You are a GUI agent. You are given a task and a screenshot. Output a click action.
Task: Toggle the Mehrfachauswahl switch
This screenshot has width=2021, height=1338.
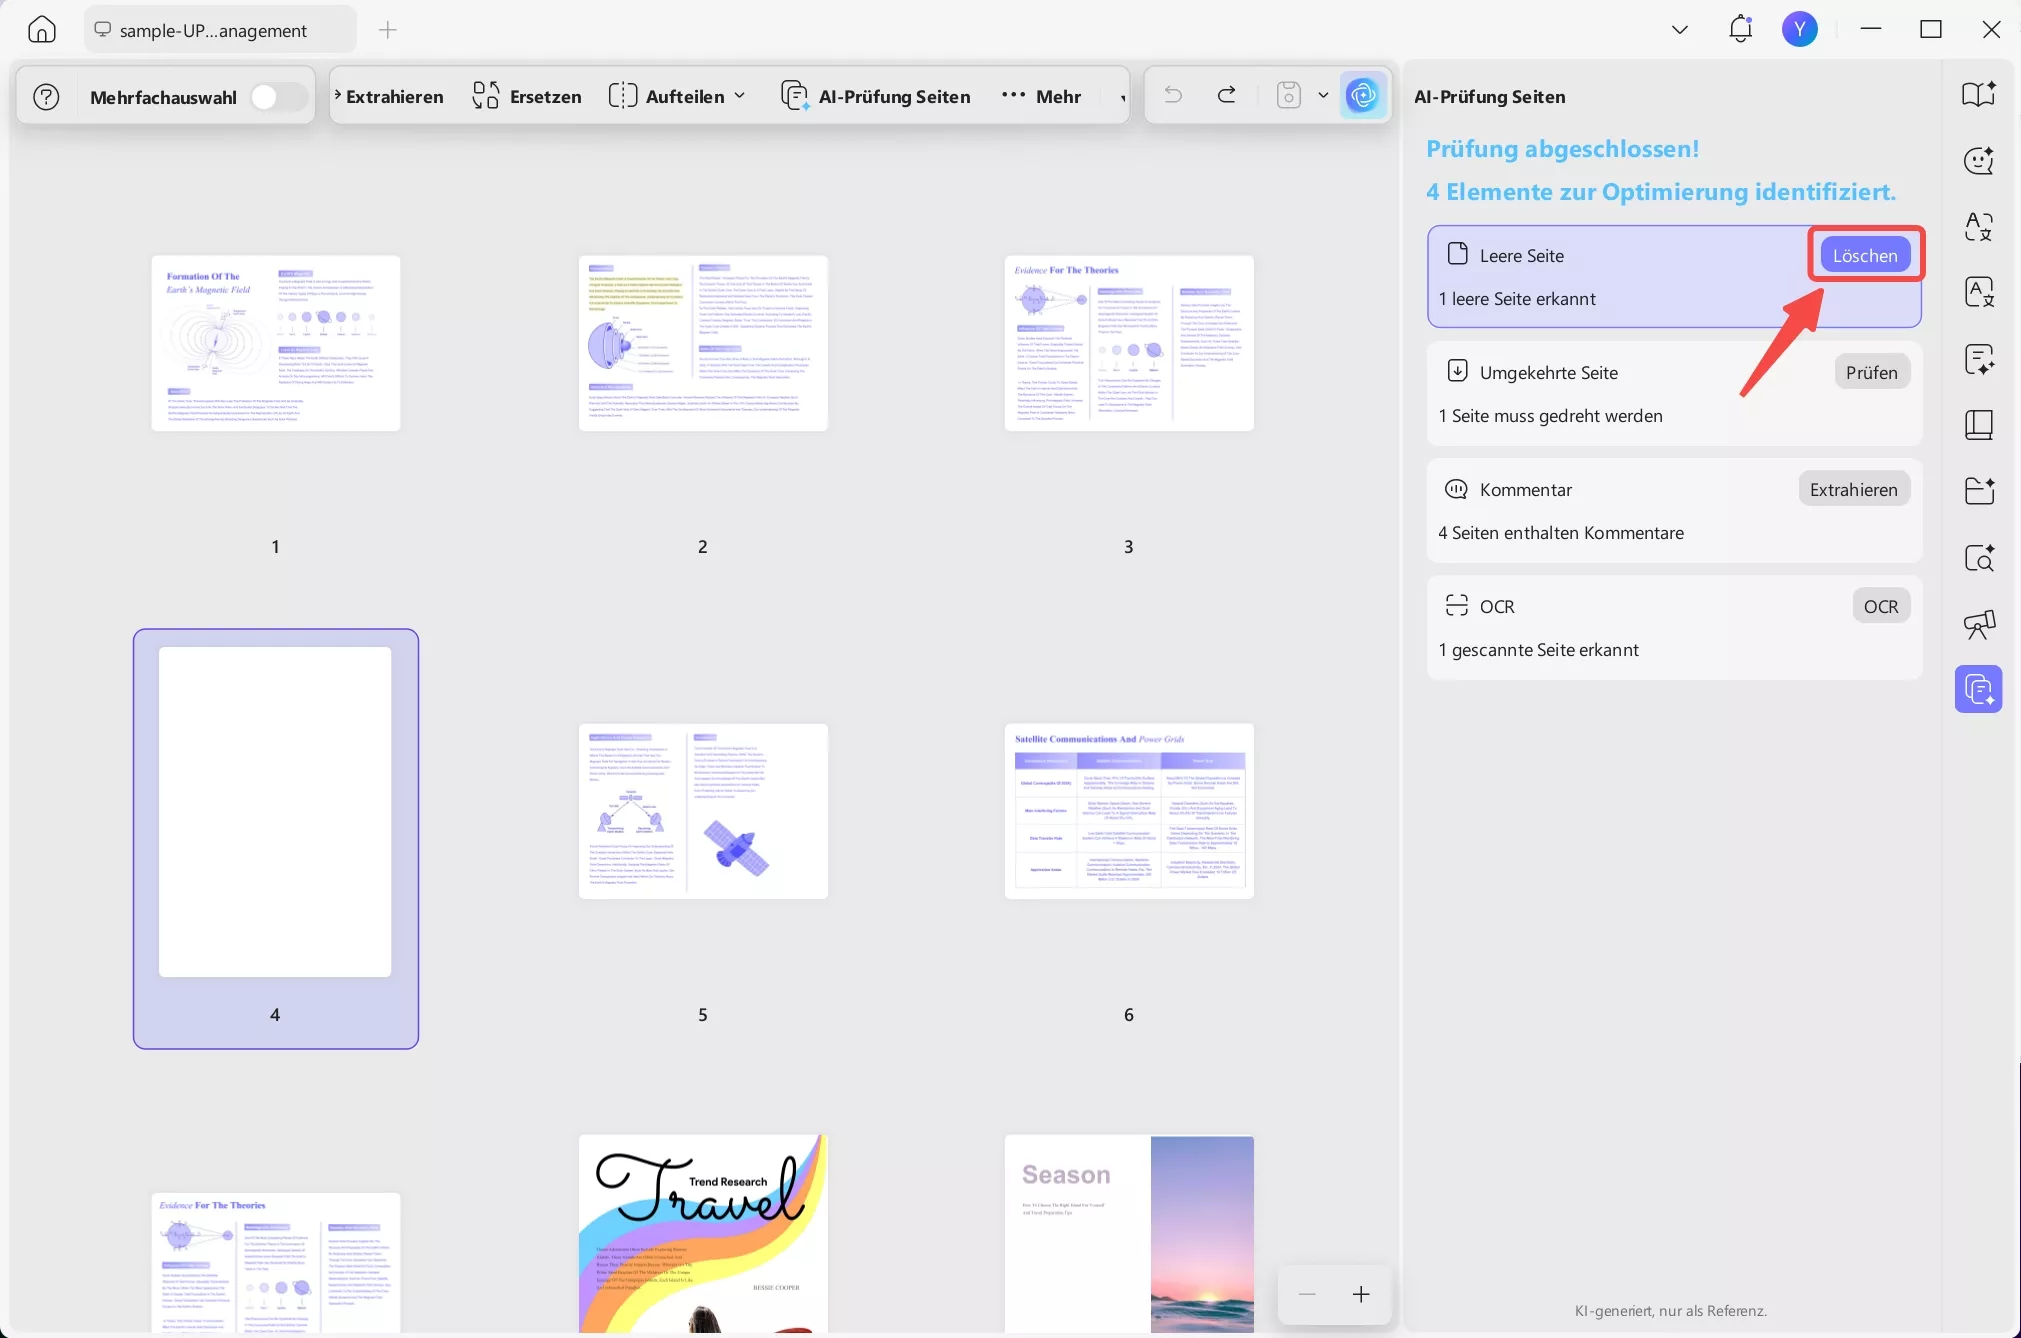tap(277, 97)
